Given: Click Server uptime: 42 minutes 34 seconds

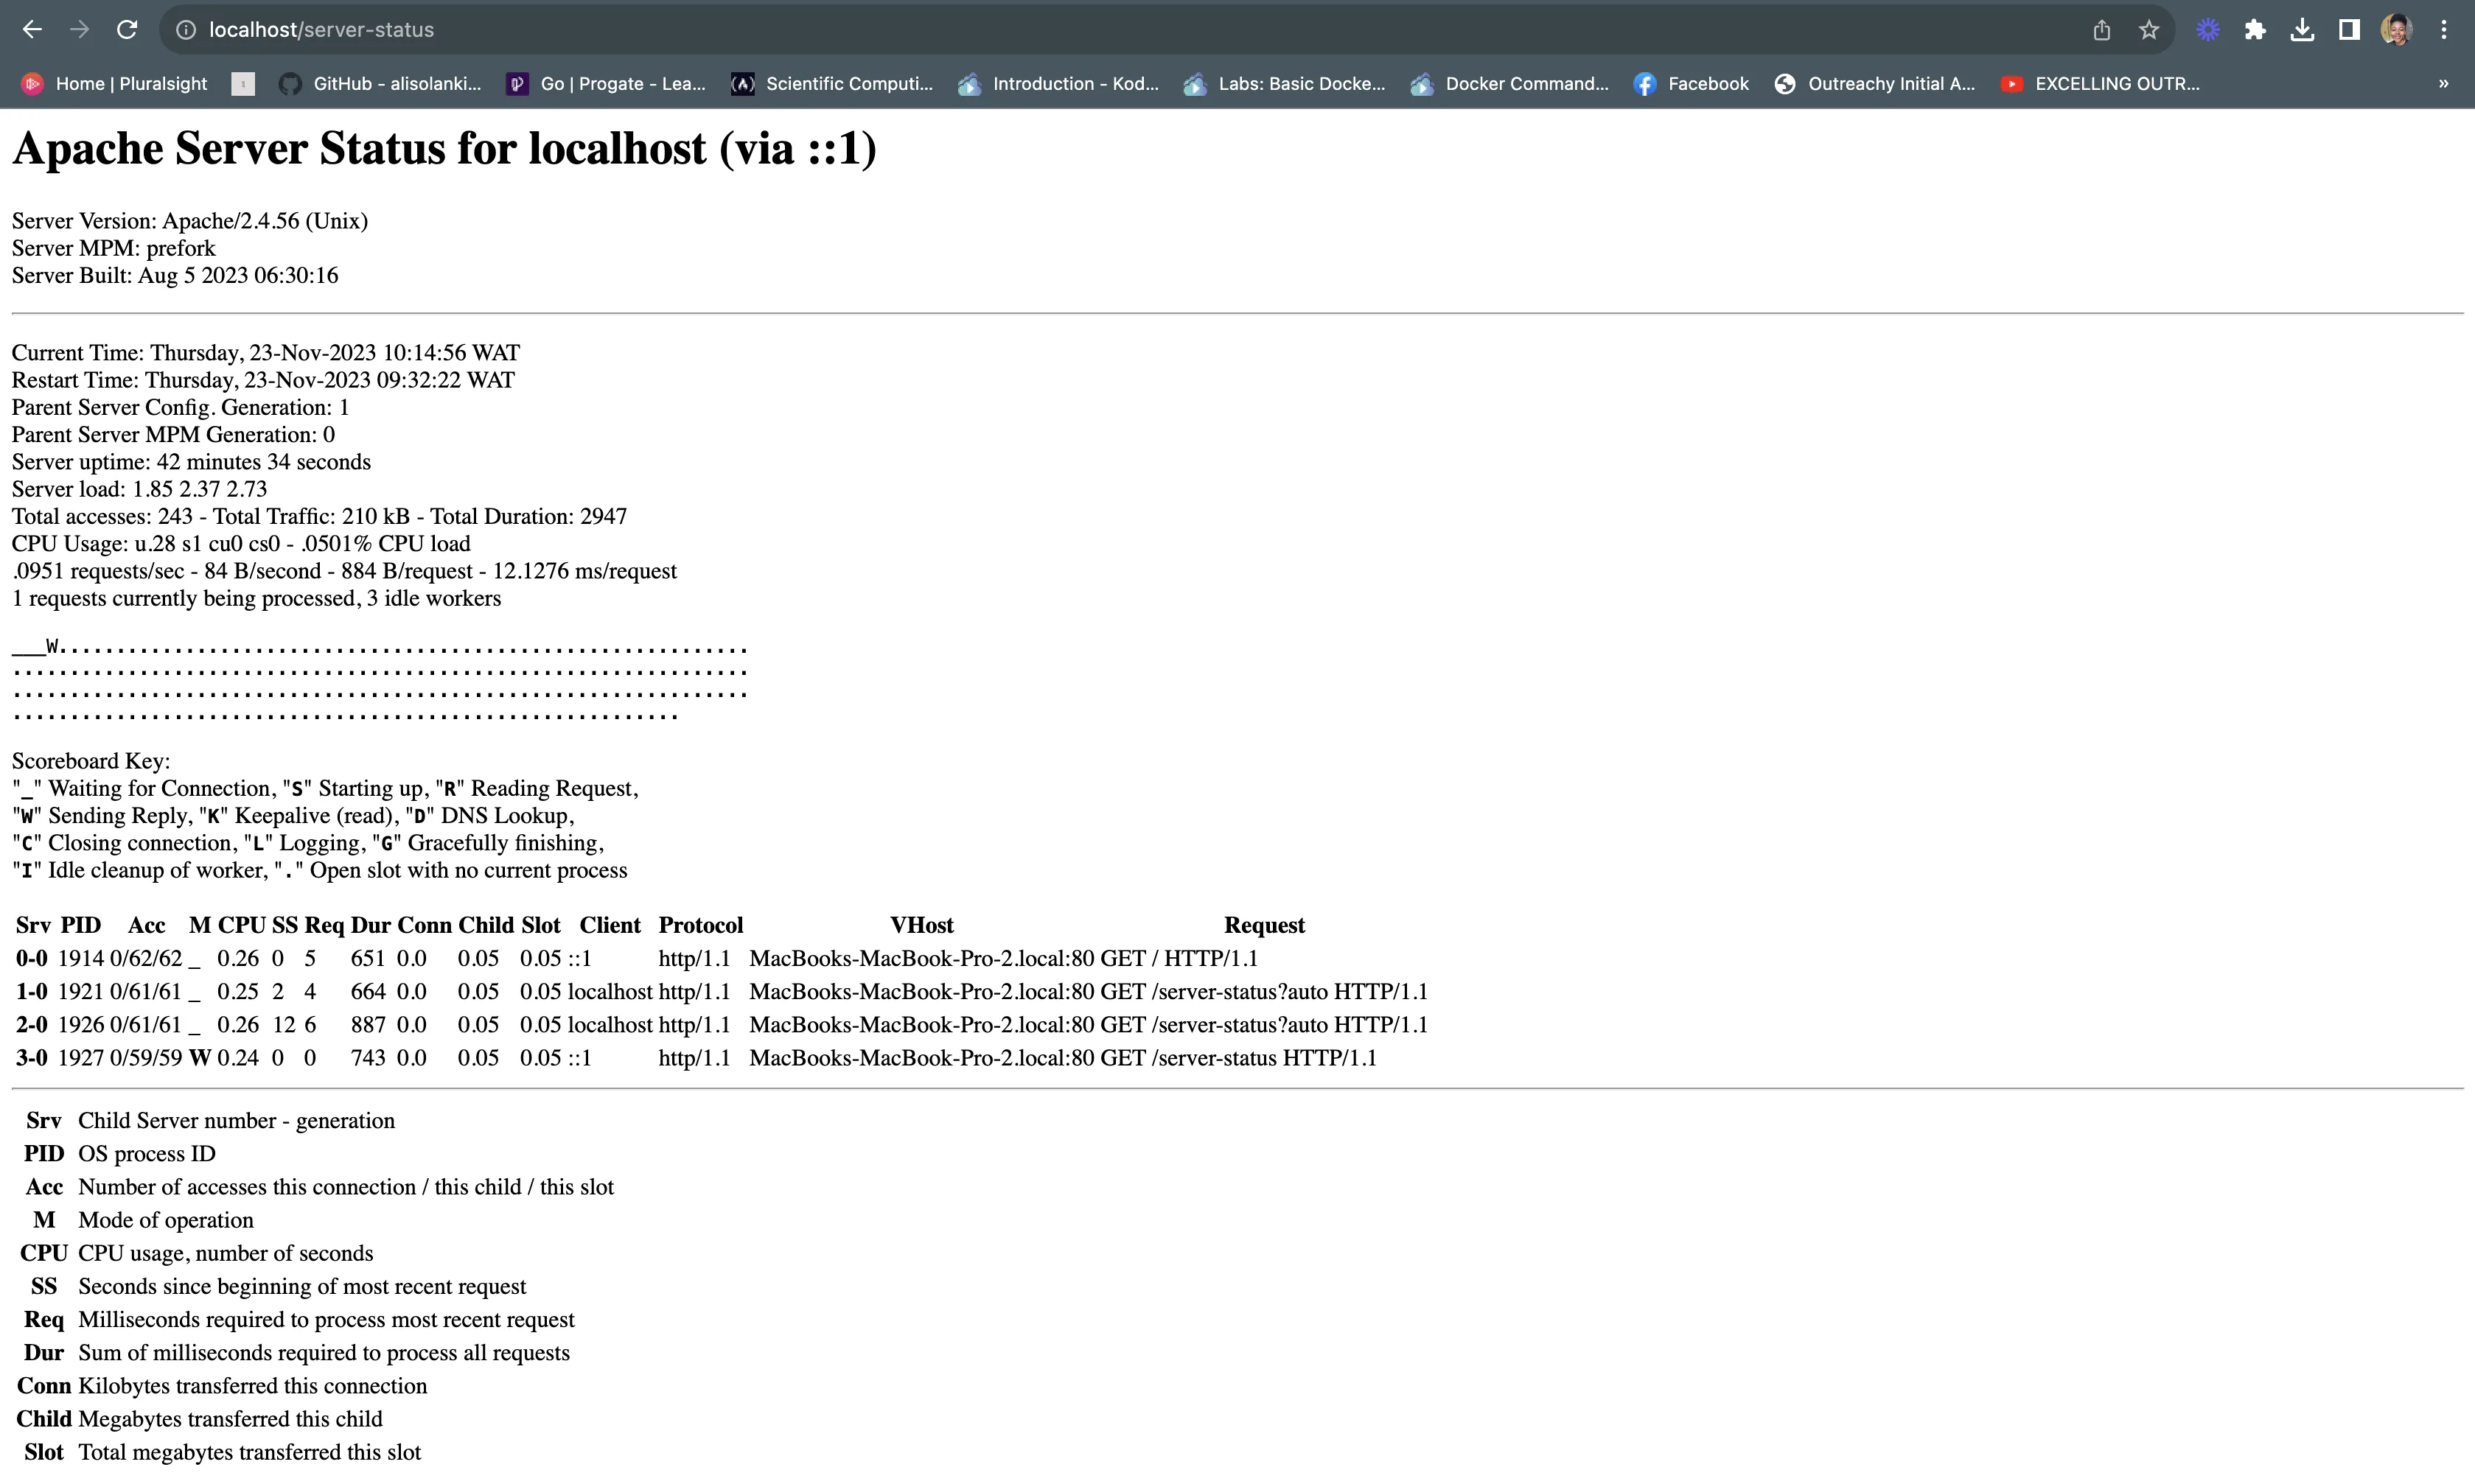Looking at the screenshot, I should [191, 462].
